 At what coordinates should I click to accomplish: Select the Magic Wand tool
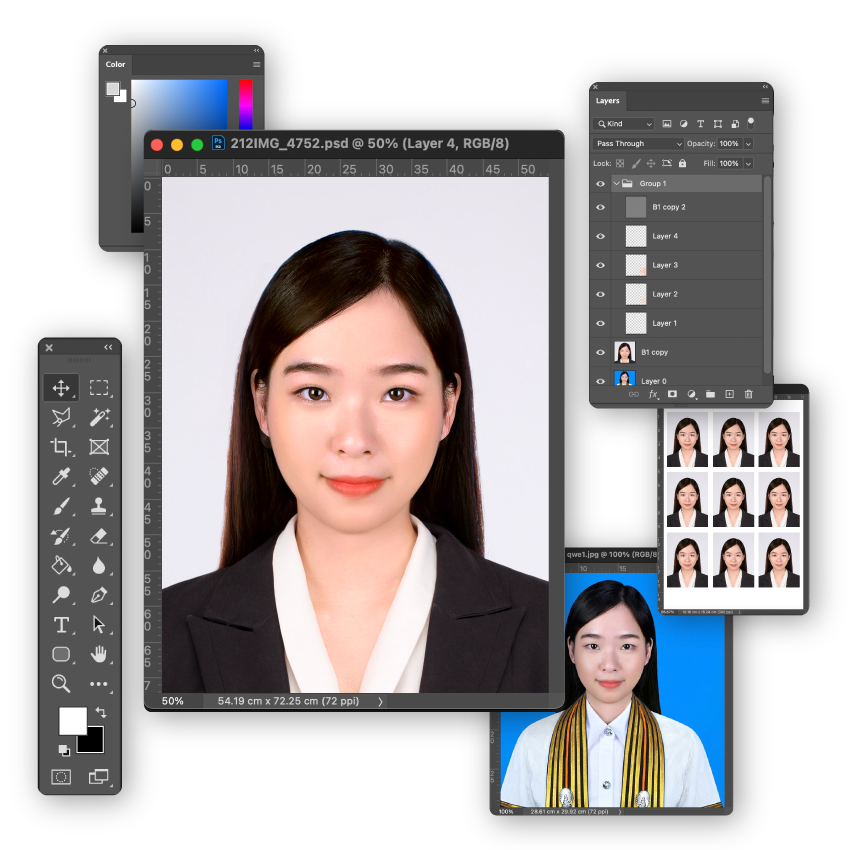pyautogui.click(x=99, y=417)
